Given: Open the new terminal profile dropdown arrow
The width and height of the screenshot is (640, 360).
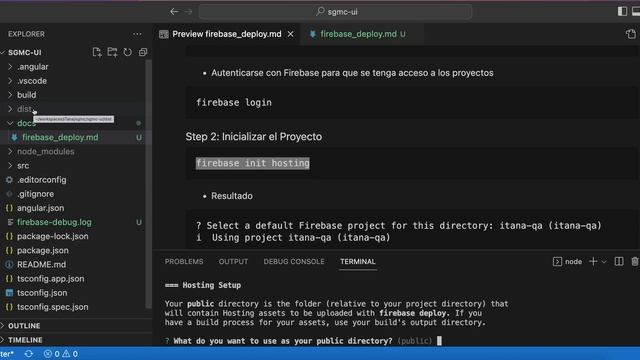Looking at the screenshot, I should pos(604,262).
